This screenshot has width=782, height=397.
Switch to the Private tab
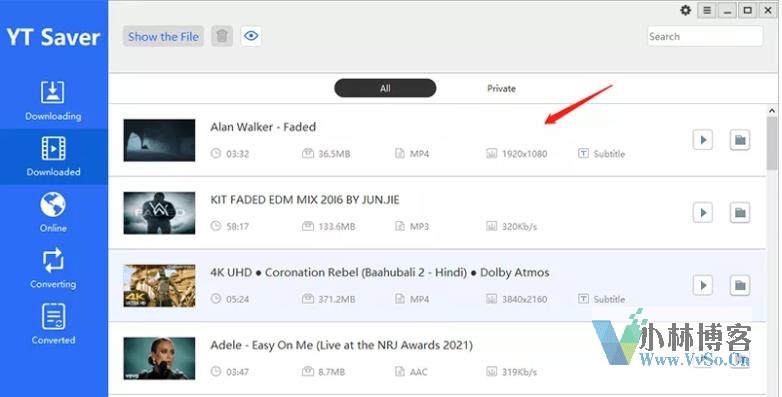(x=501, y=88)
